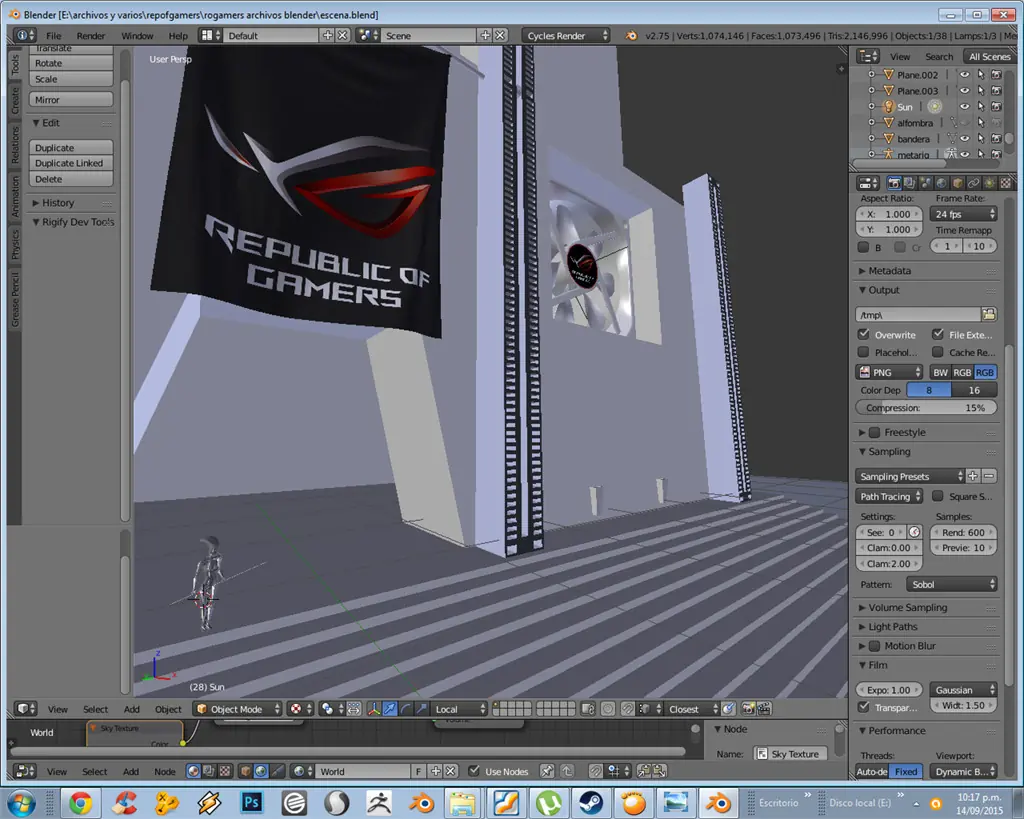Viewport: 1024px width, 819px height.
Task: Remove sampling preset with minus icon
Action: click(x=989, y=476)
